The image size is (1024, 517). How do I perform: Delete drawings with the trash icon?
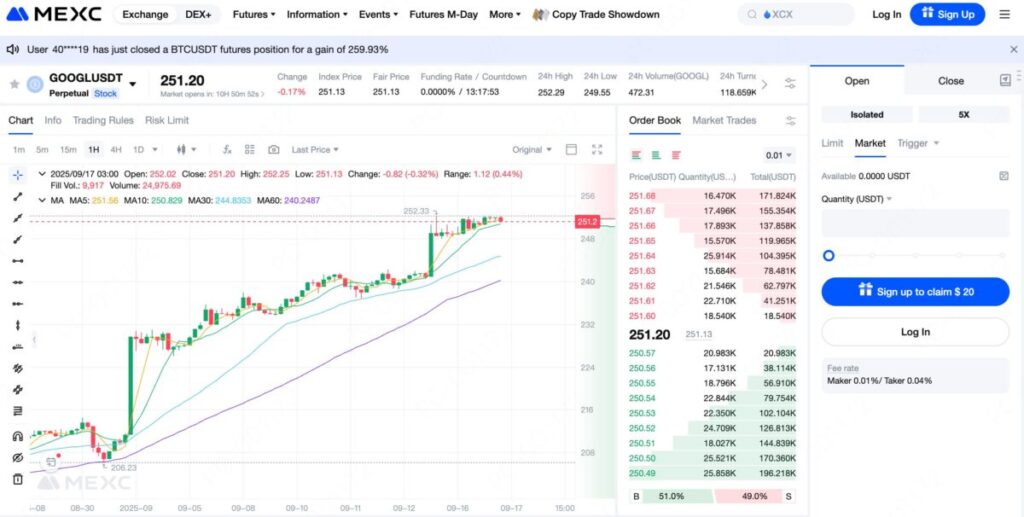(17, 479)
